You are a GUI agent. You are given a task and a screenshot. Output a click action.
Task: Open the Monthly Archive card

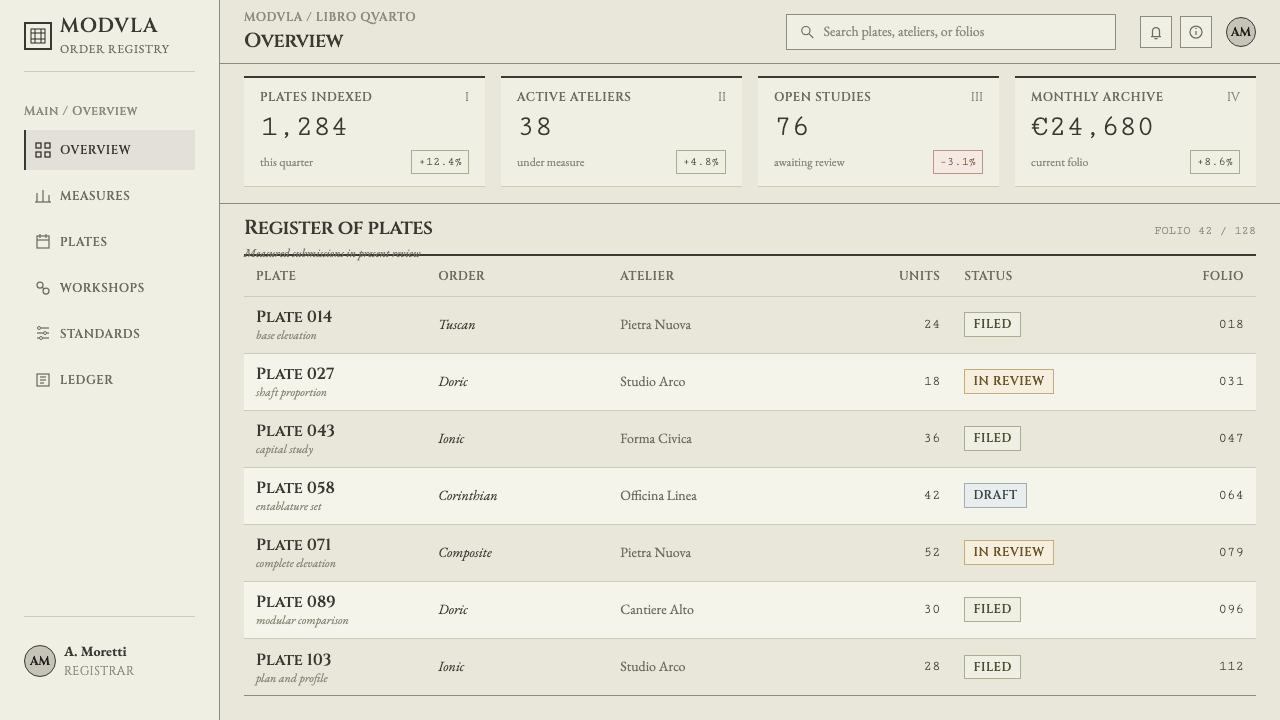coord(1135,131)
